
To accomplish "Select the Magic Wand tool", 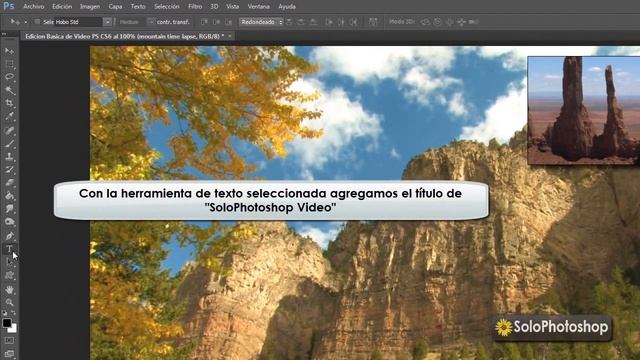I will pos(9,90).
